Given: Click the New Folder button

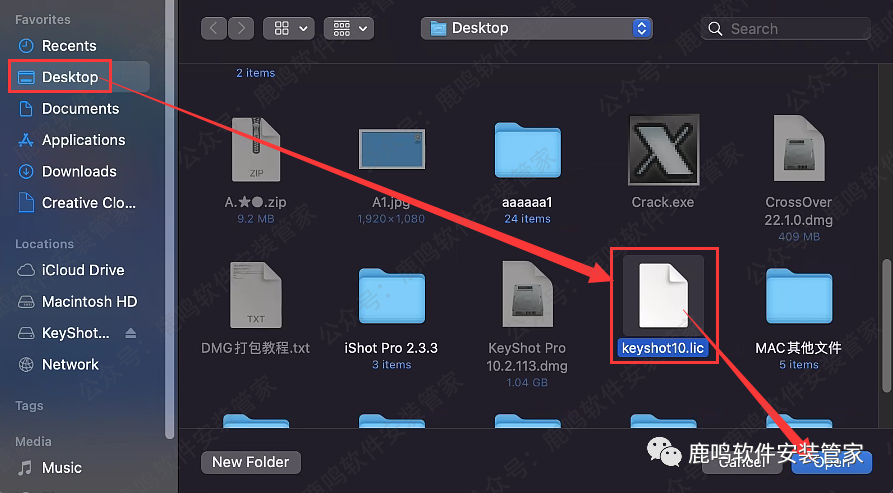Looking at the screenshot, I should coord(251,462).
